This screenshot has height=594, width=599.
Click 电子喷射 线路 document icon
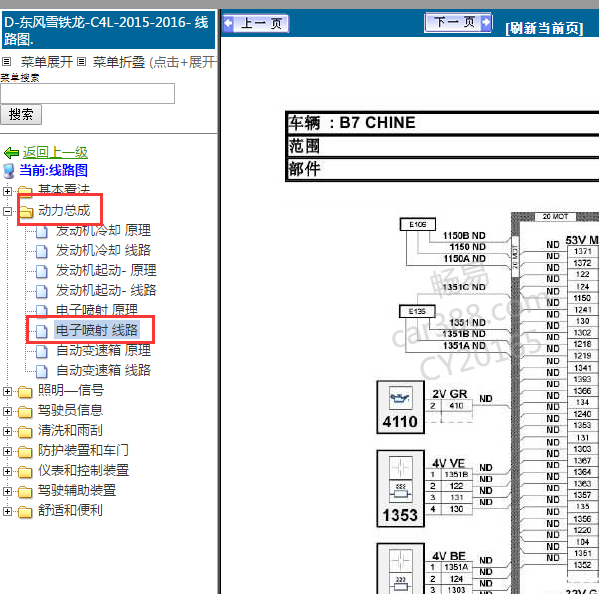coord(42,331)
